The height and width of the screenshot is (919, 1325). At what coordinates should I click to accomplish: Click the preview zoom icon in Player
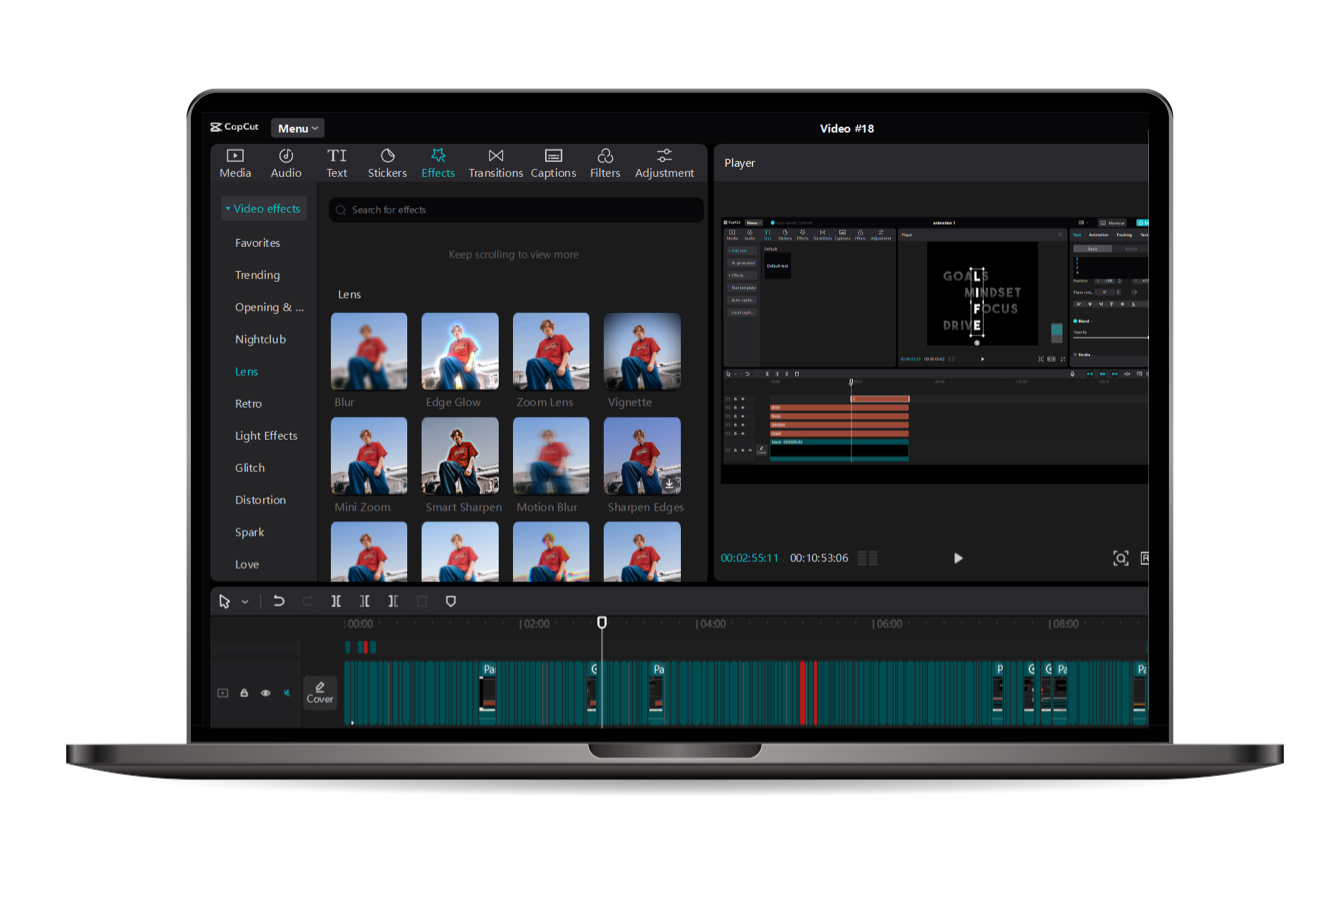(x=1120, y=558)
